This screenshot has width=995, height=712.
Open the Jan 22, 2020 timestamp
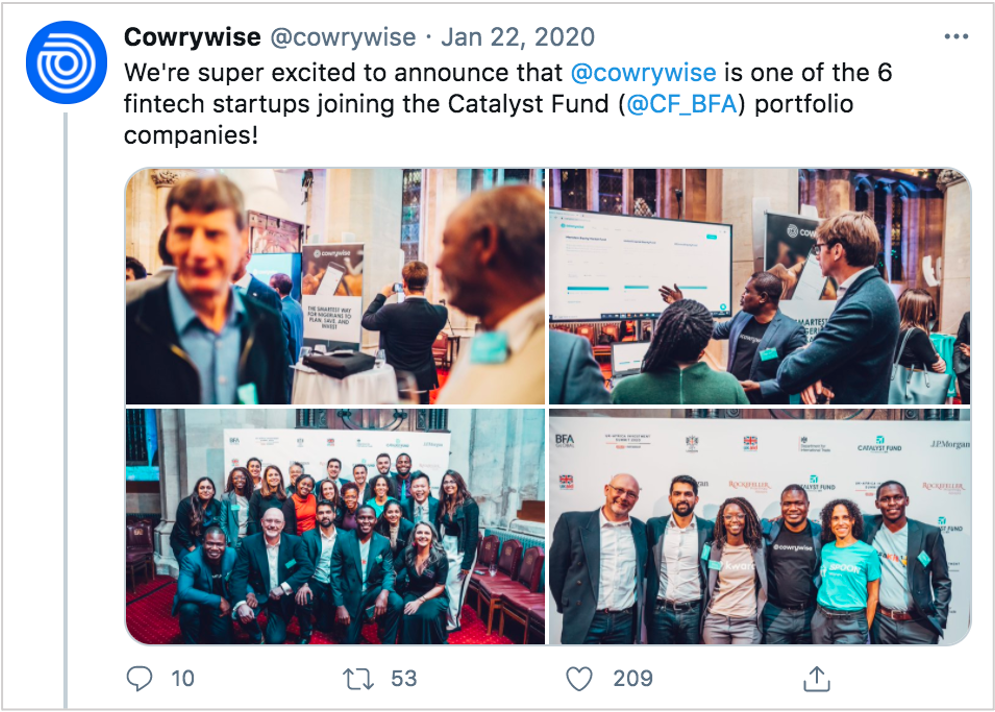coord(518,37)
